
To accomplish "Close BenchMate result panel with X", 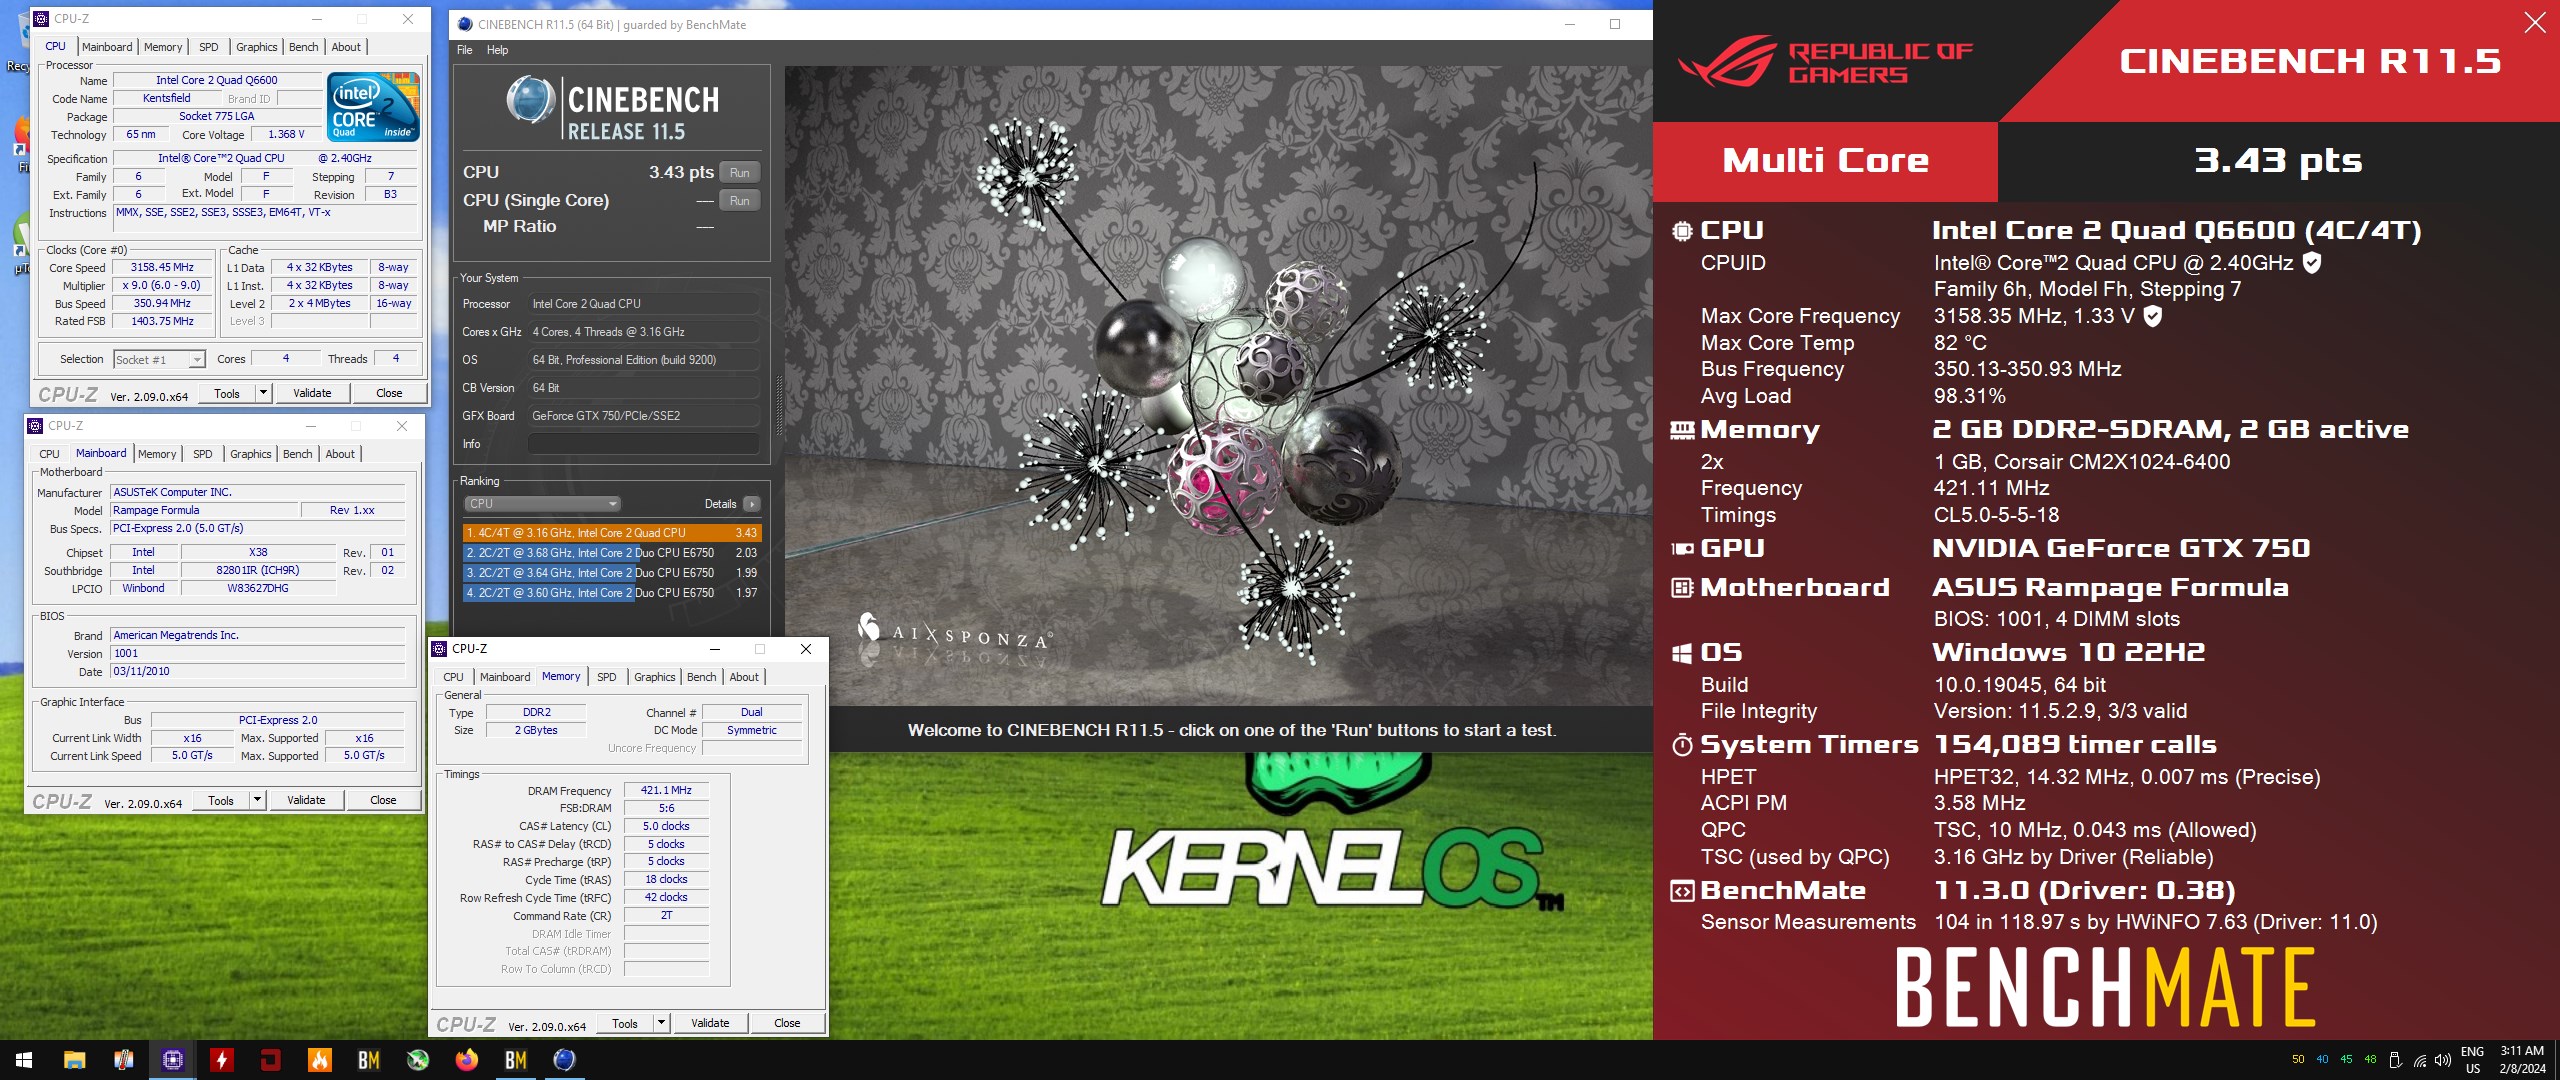I will [x=2534, y=22].
